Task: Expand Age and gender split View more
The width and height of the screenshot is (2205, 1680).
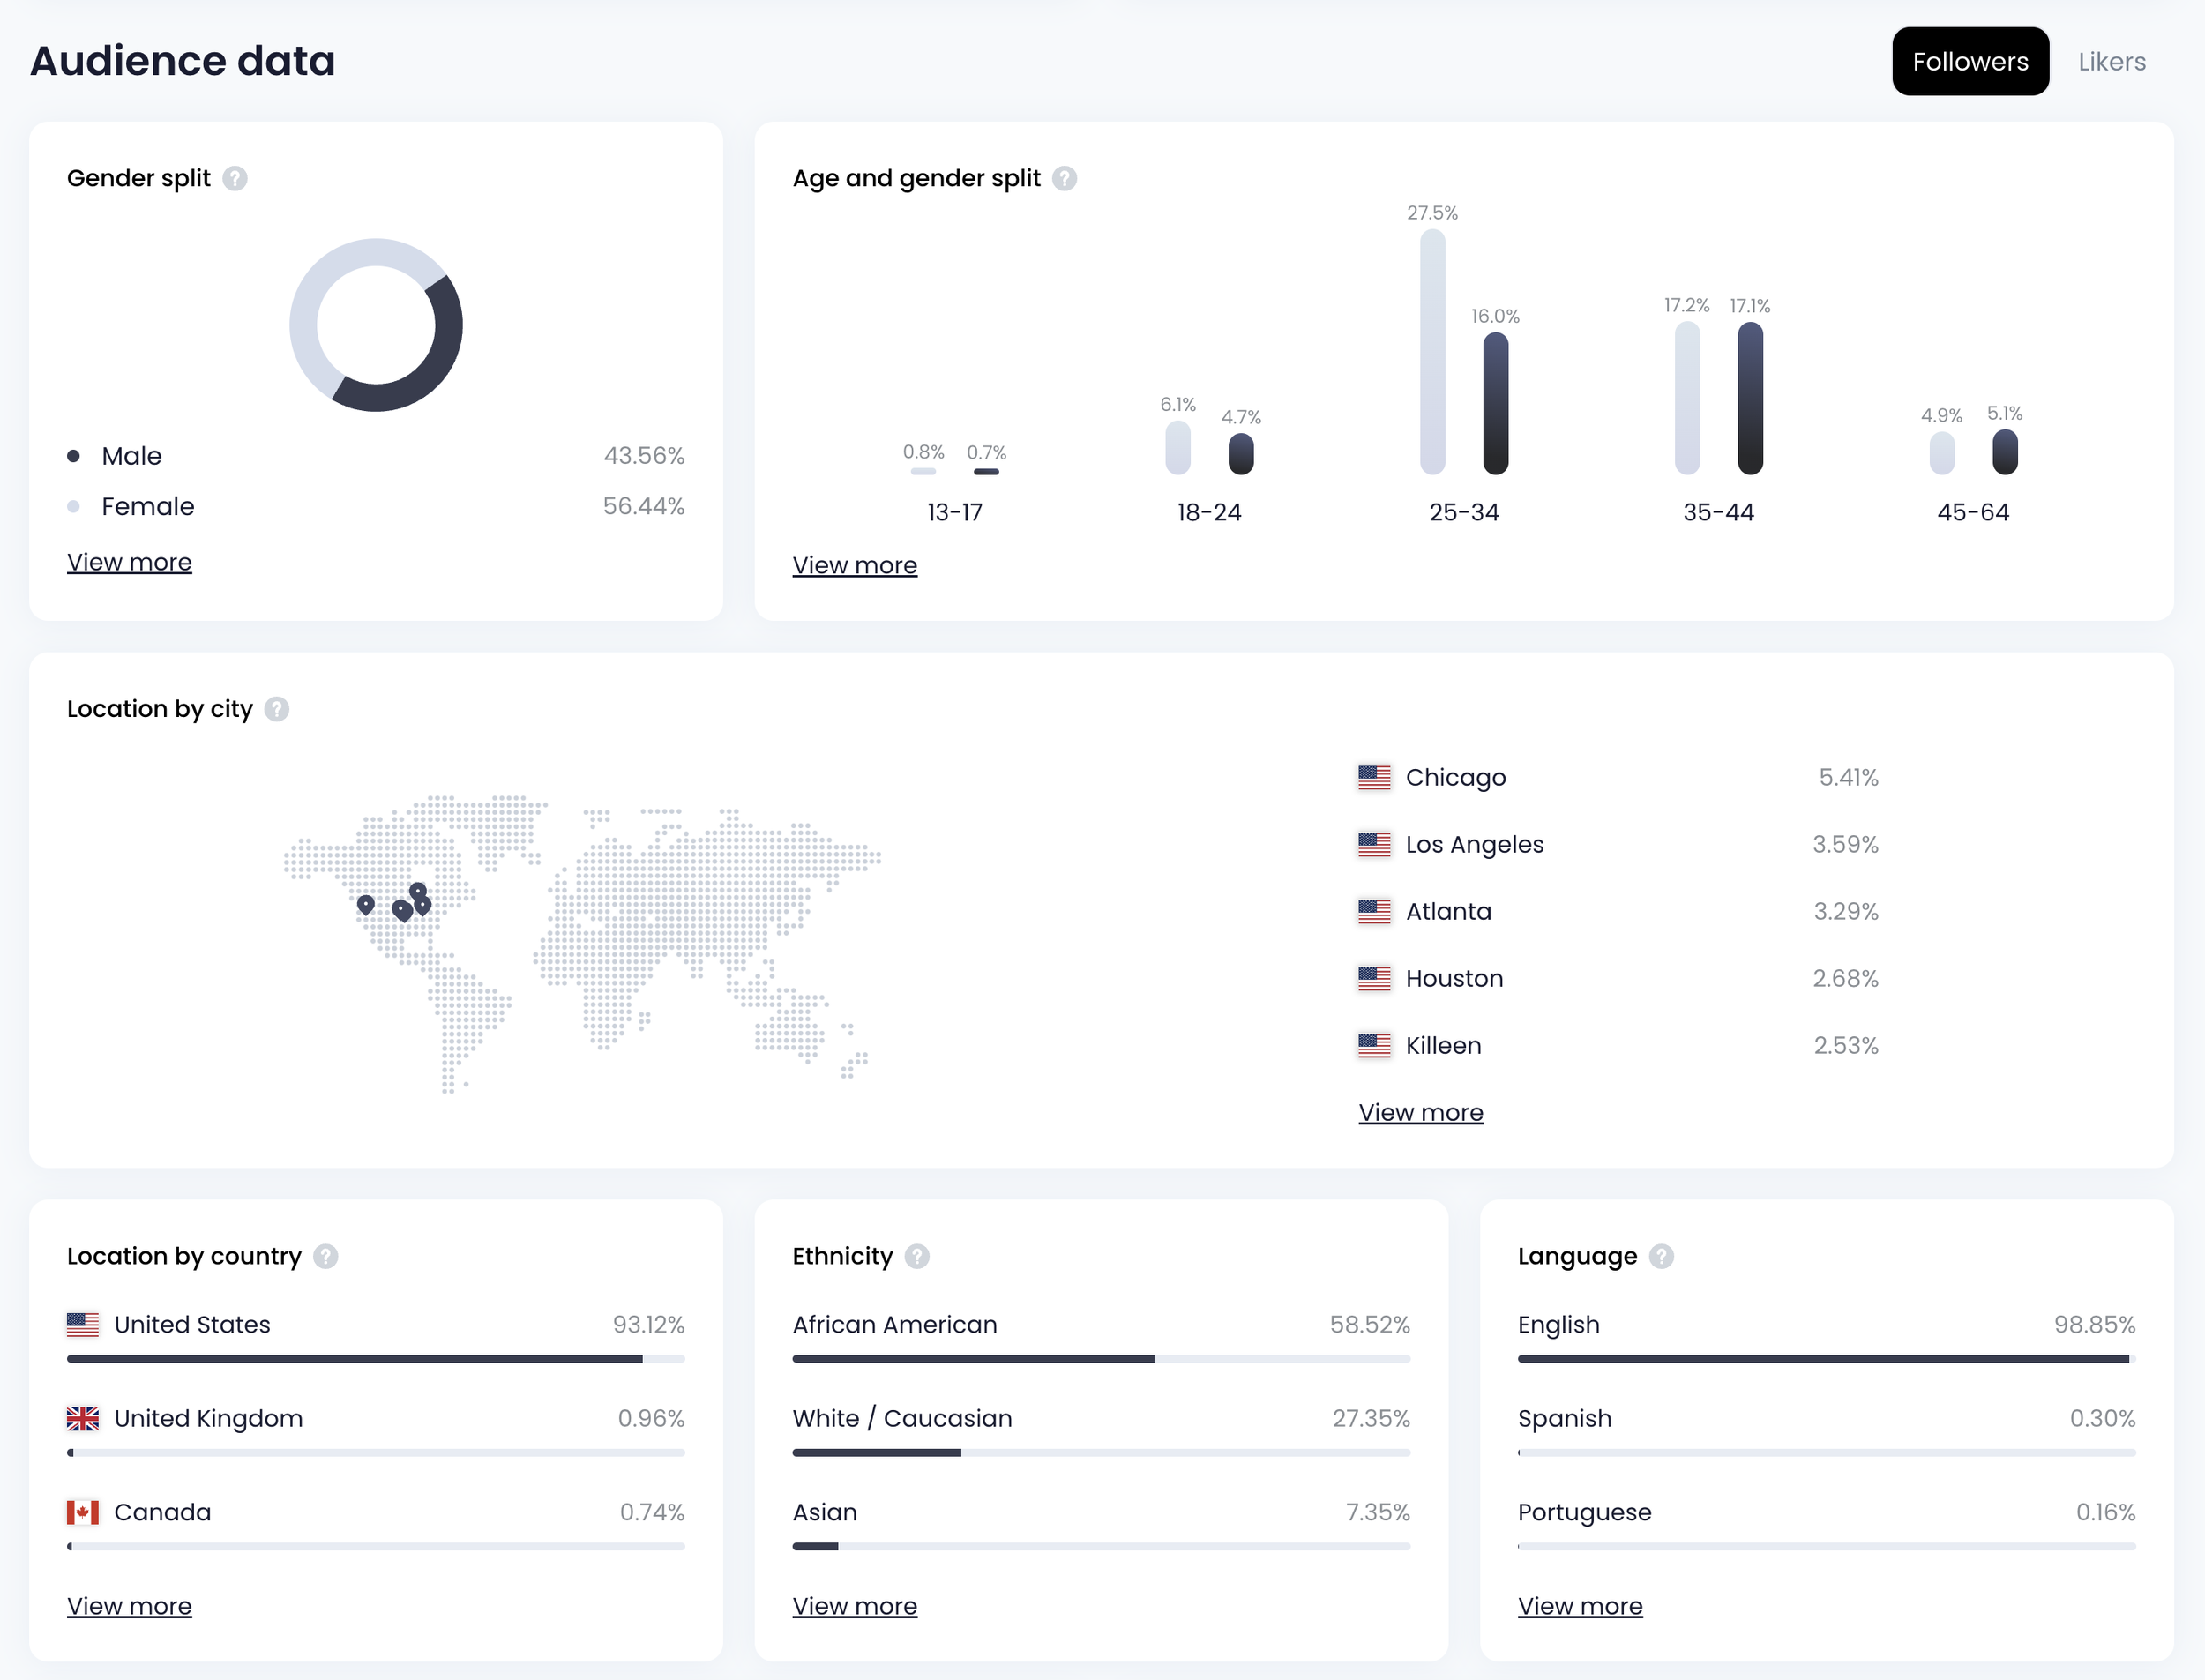Action: [854, 565]
